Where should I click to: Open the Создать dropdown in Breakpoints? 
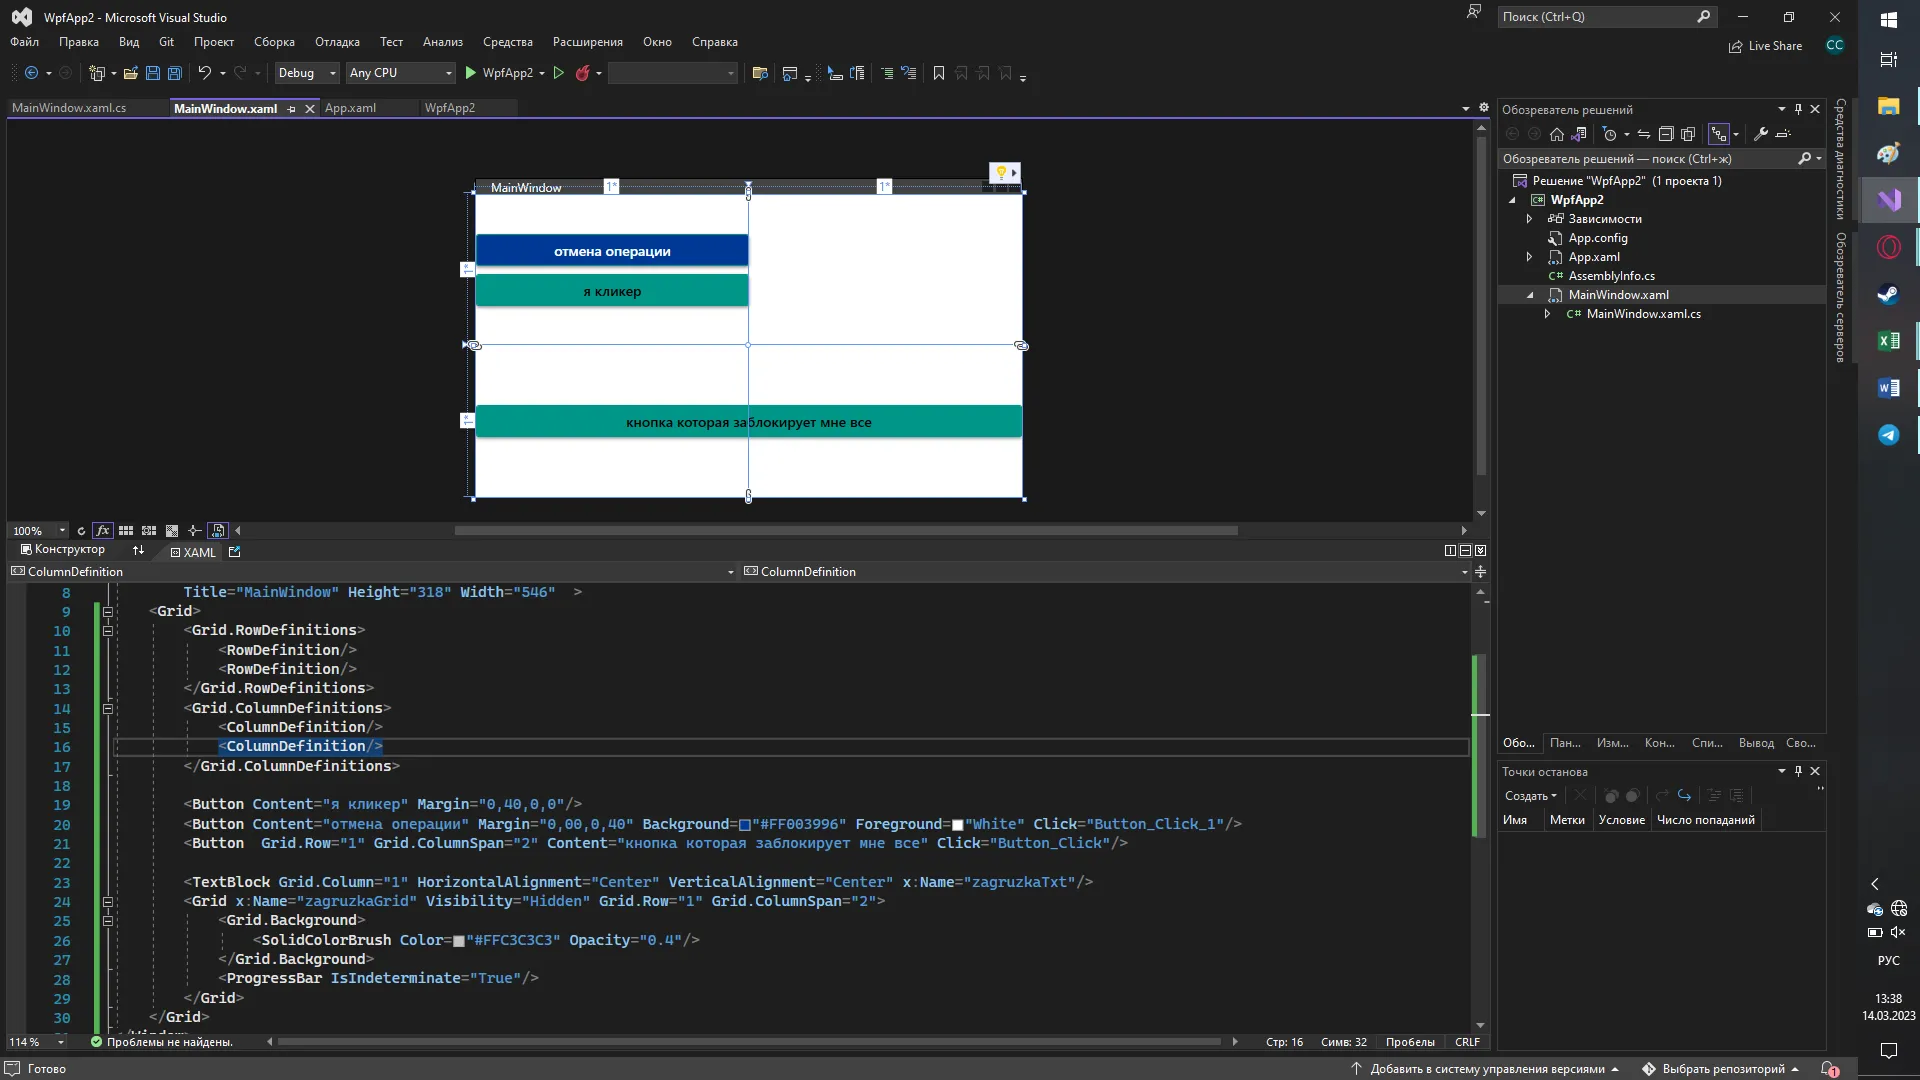[1531, 796]
